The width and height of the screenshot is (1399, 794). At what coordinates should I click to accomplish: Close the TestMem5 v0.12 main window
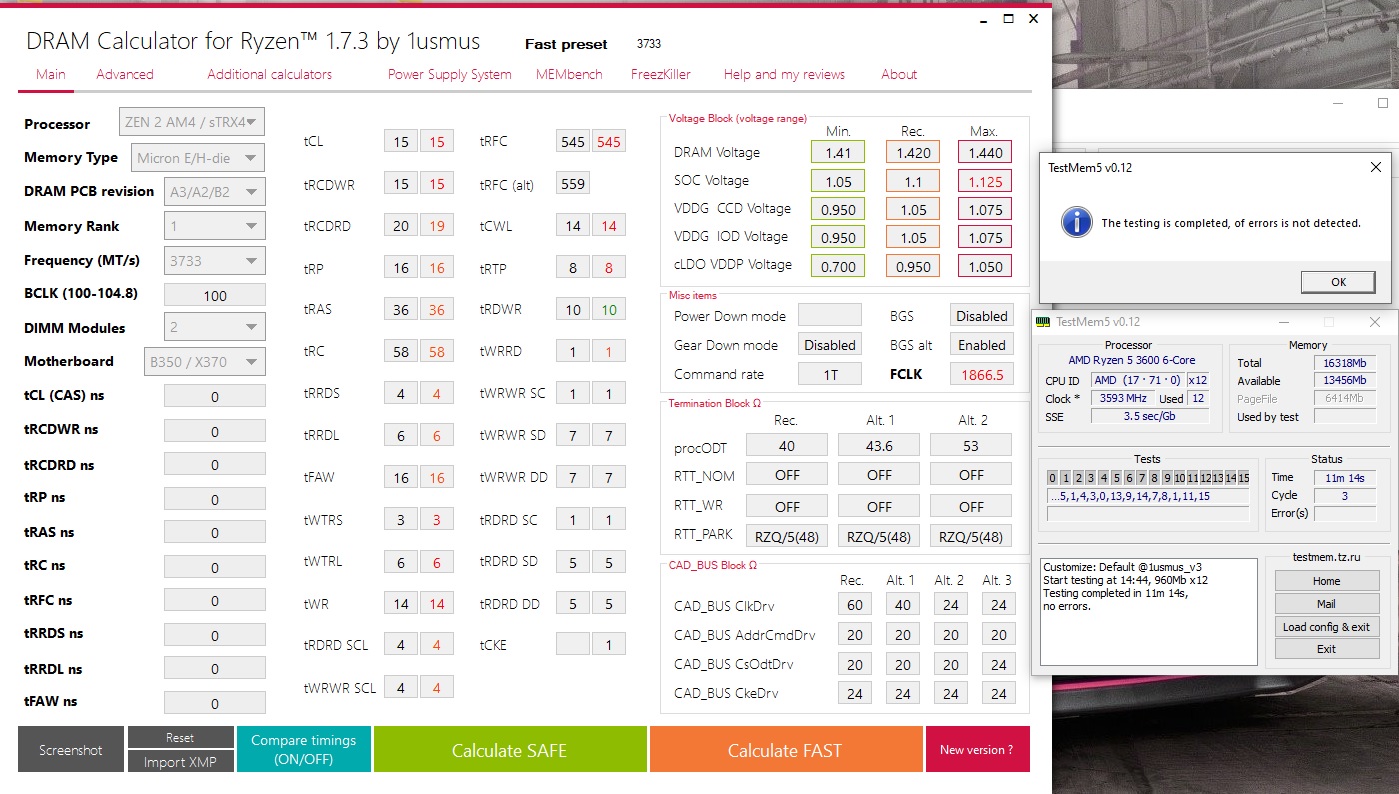[x=1375, y=322]
